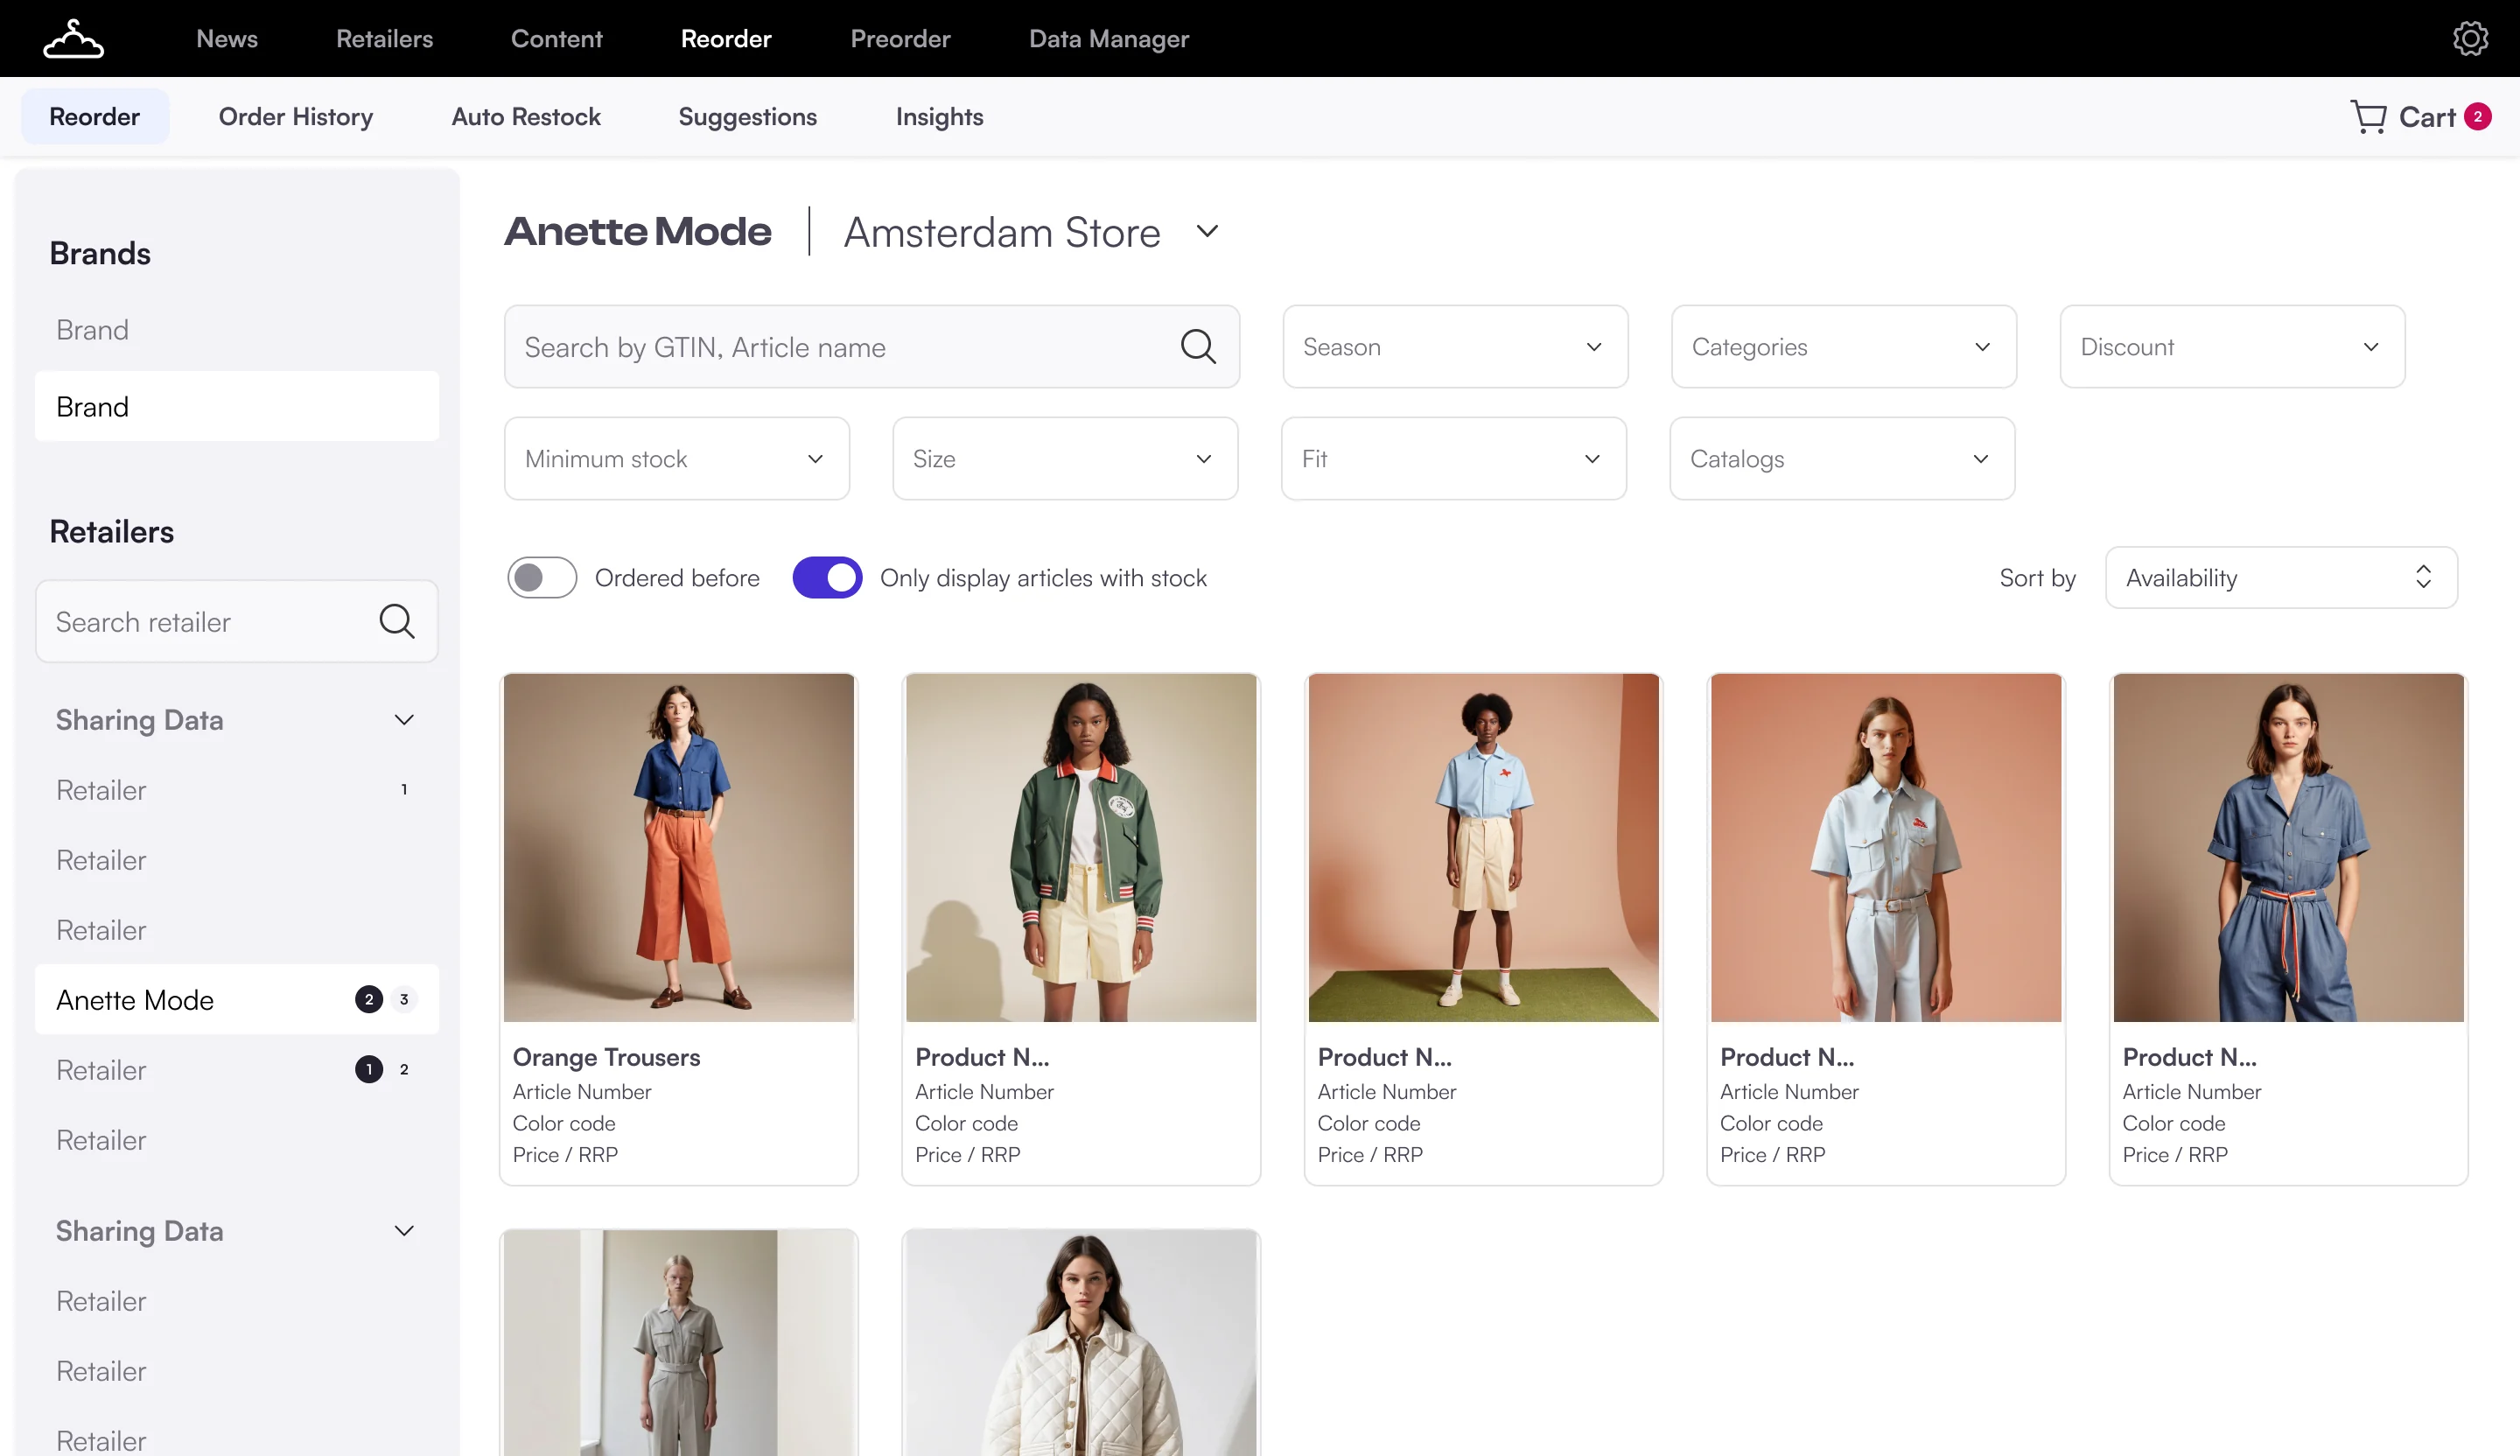Select Retailer with badges 1 and 2
Viewport: 2520px width, 1456px height.
237,1069
